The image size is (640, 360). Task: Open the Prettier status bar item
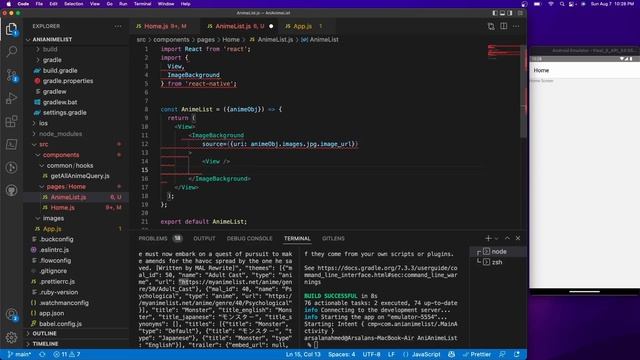477,354
